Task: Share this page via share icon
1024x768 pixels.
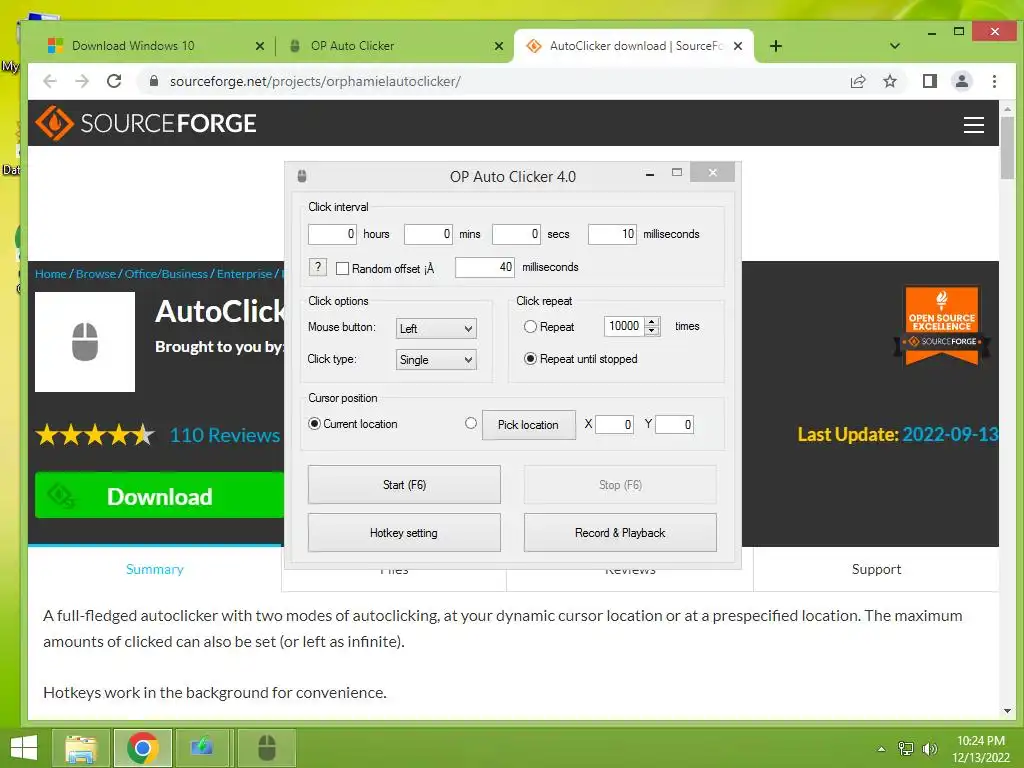Action: pos(857,81)
